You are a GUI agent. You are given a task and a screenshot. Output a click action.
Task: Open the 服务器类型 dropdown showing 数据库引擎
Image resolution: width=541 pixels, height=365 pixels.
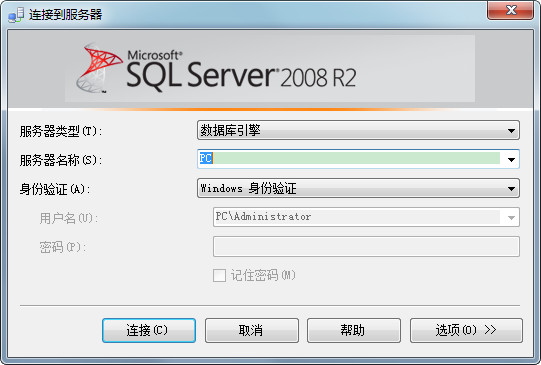pos(358,130)
